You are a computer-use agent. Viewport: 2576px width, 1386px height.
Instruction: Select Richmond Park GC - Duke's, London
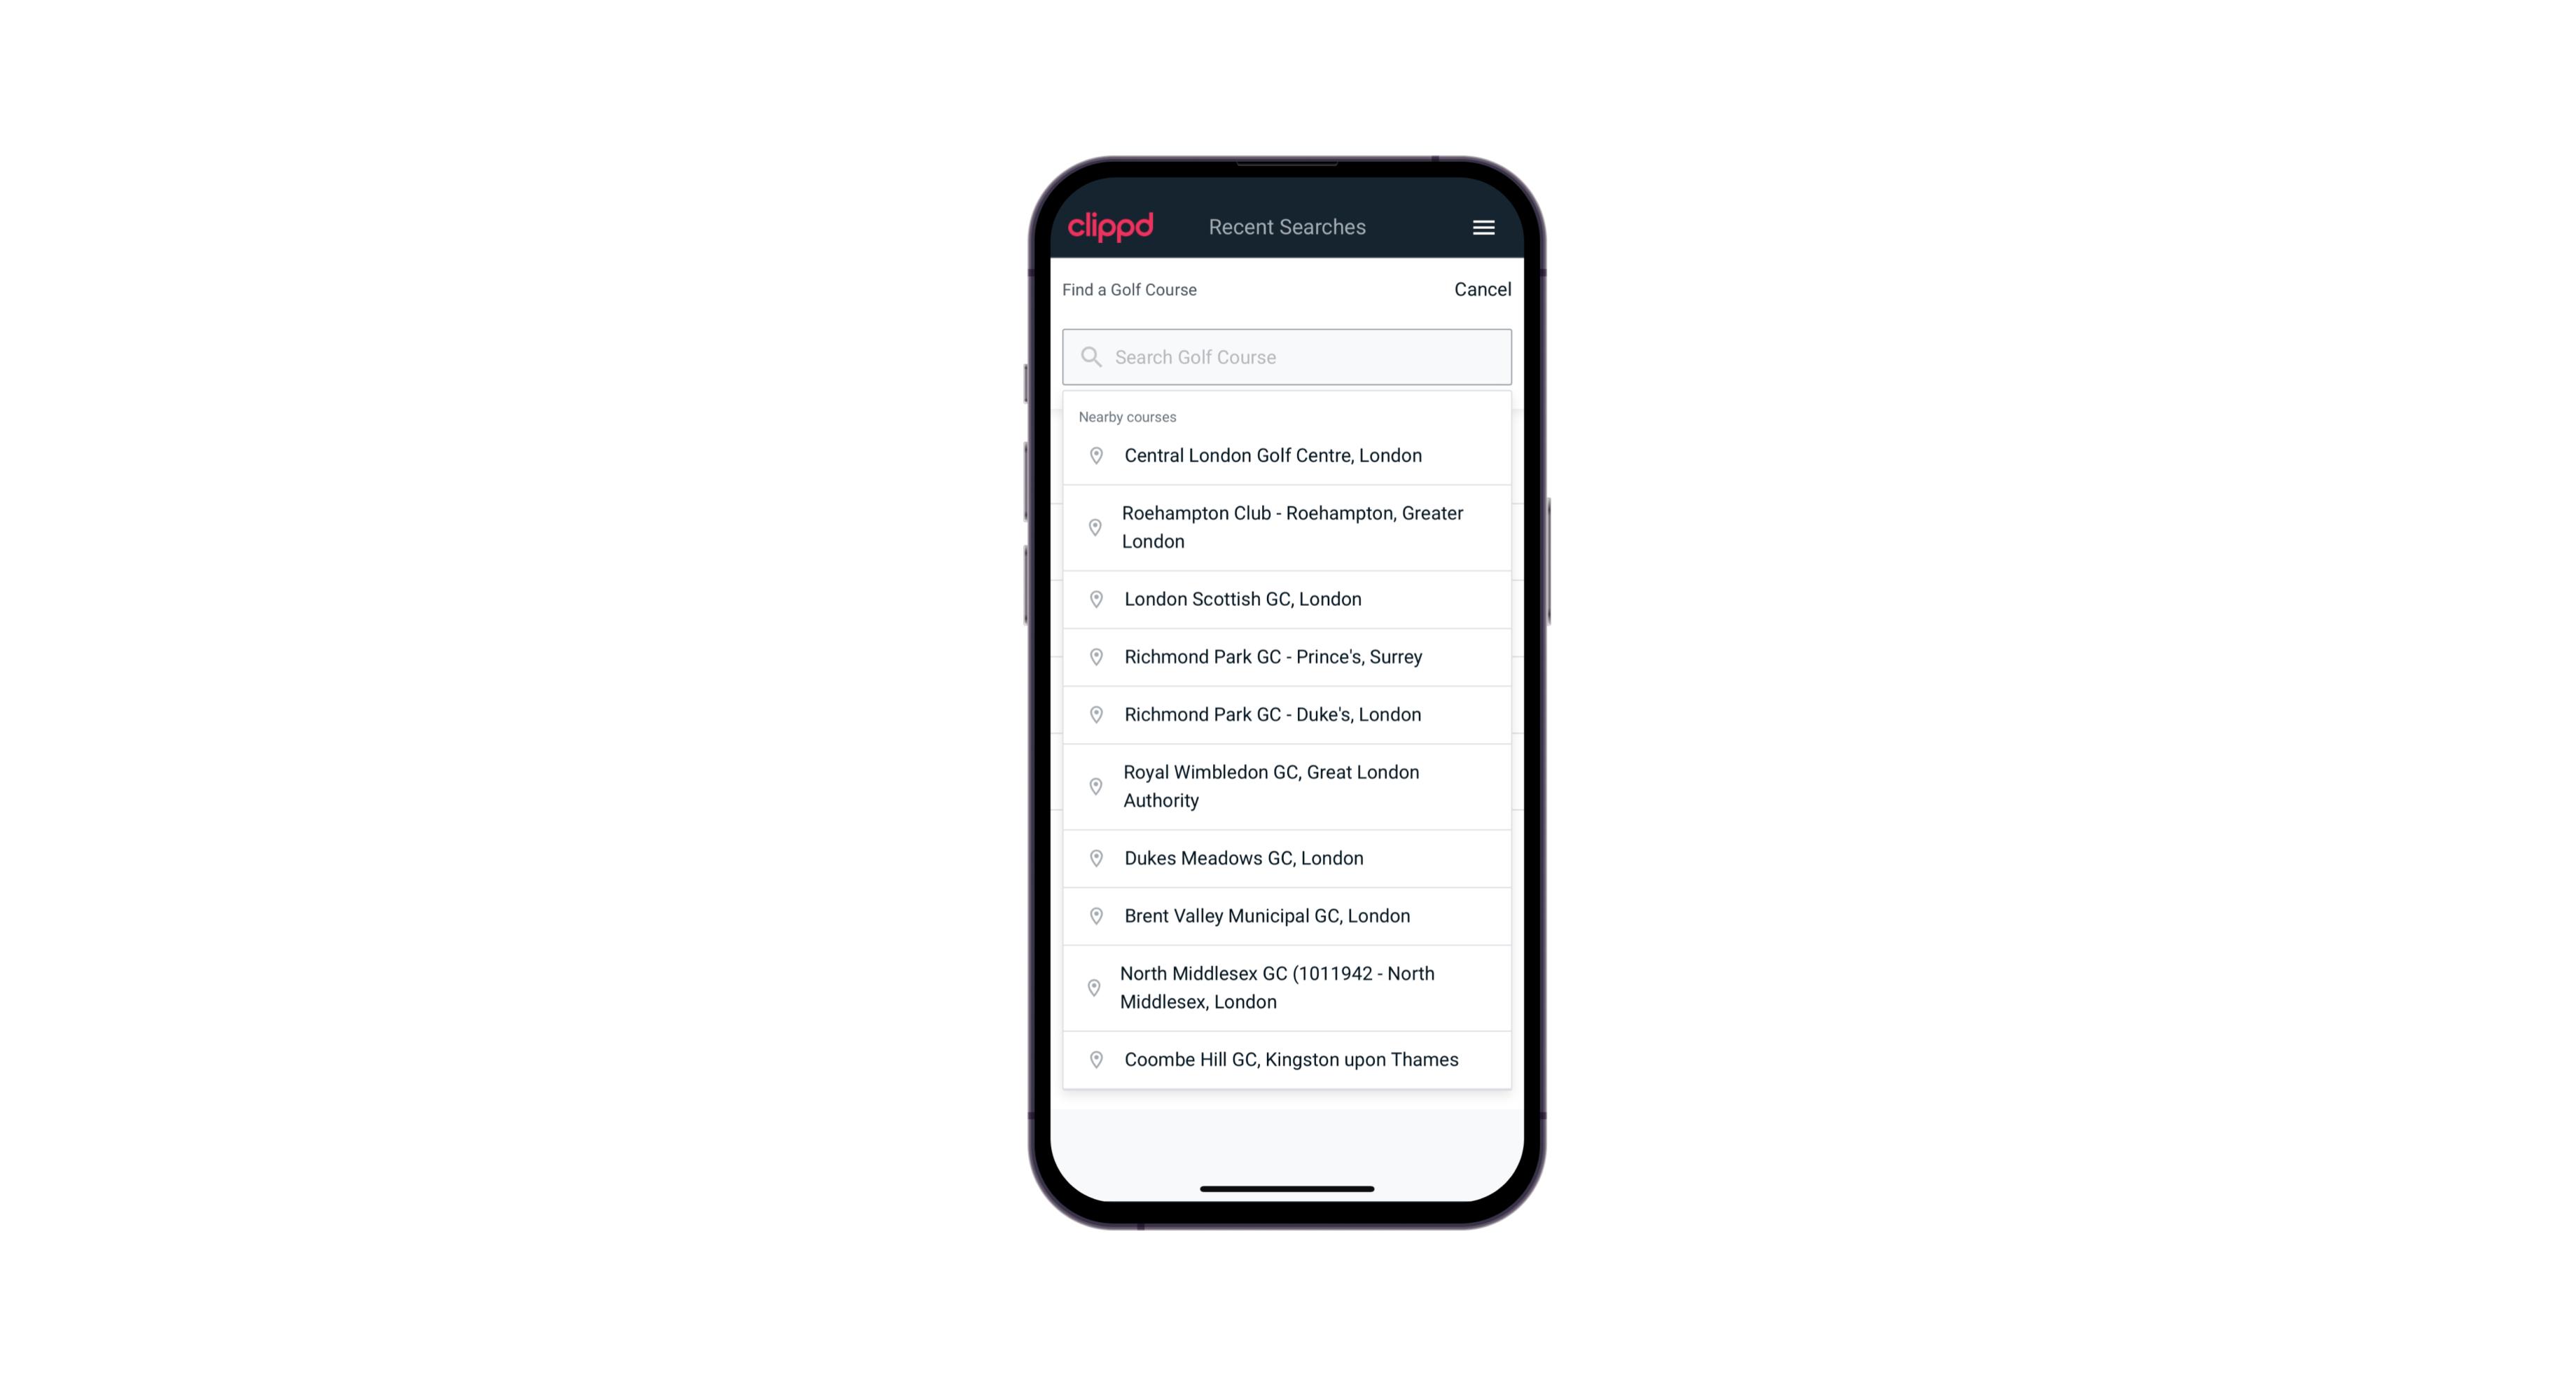click(x=1288, y=714)
